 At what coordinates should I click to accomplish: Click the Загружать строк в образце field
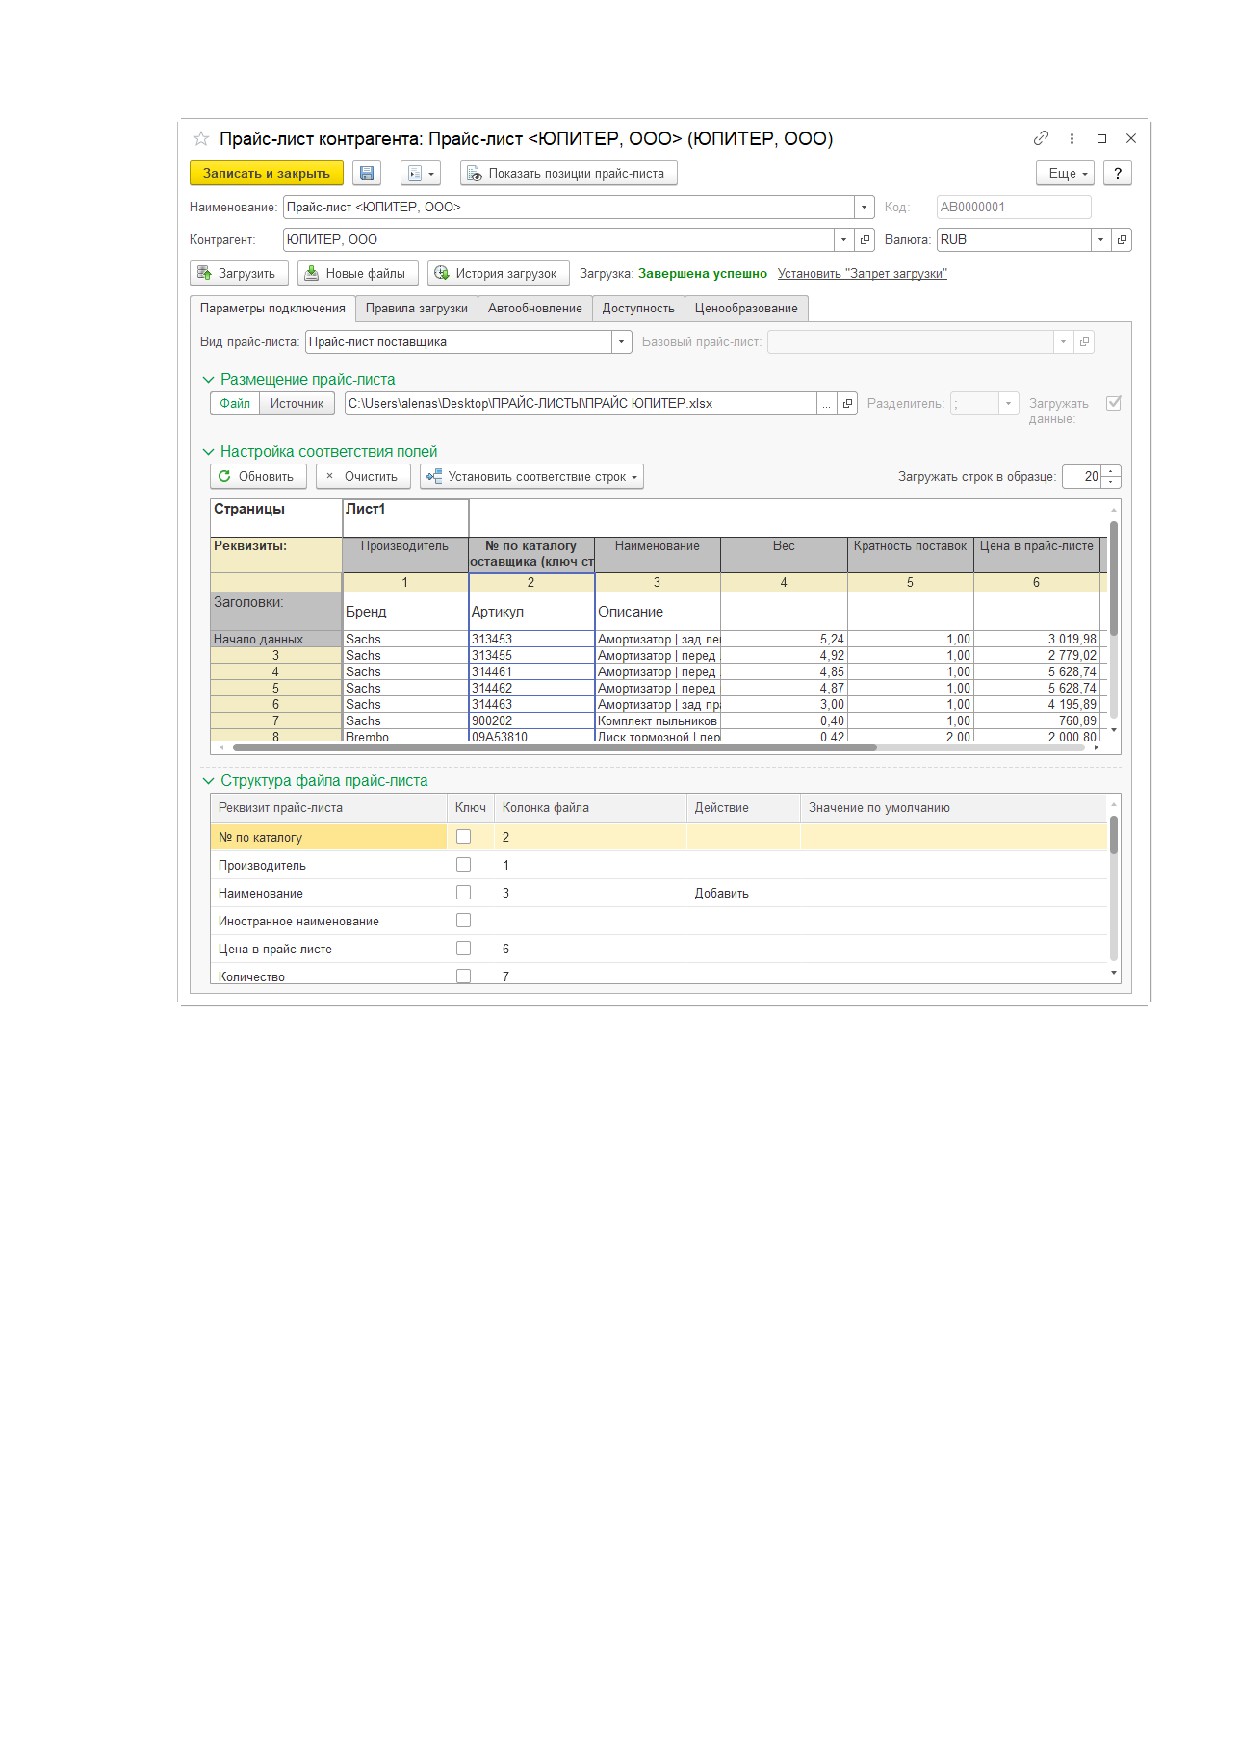pos(1082,476)
